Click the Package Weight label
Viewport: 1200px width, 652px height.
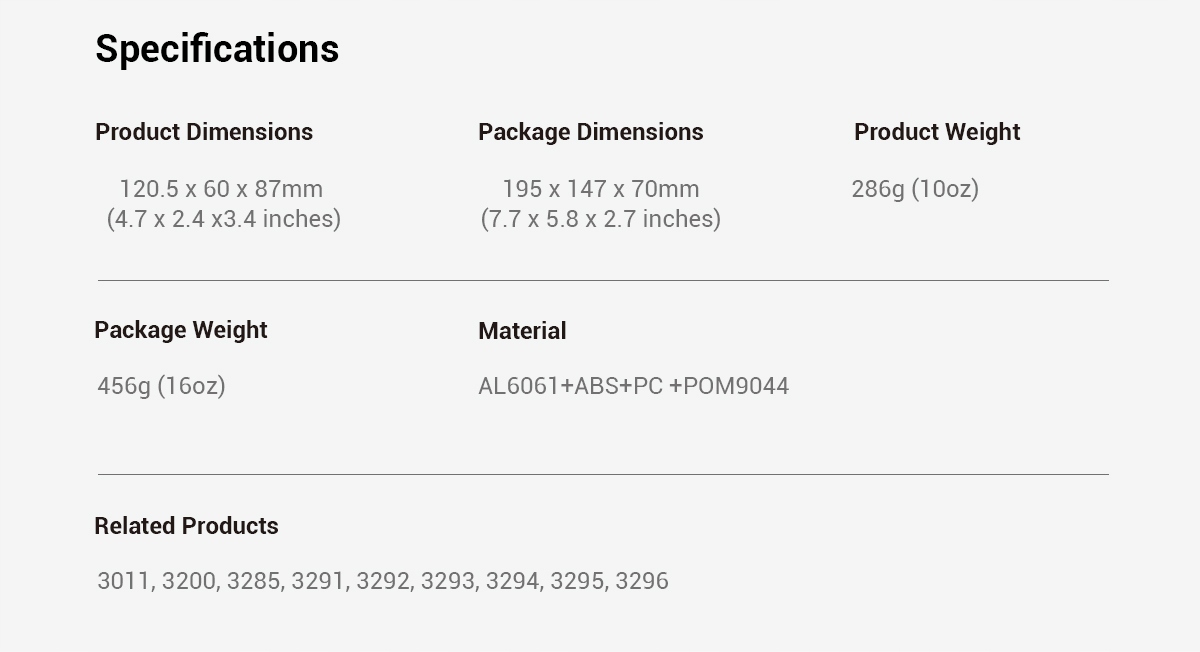click(181, 330)
